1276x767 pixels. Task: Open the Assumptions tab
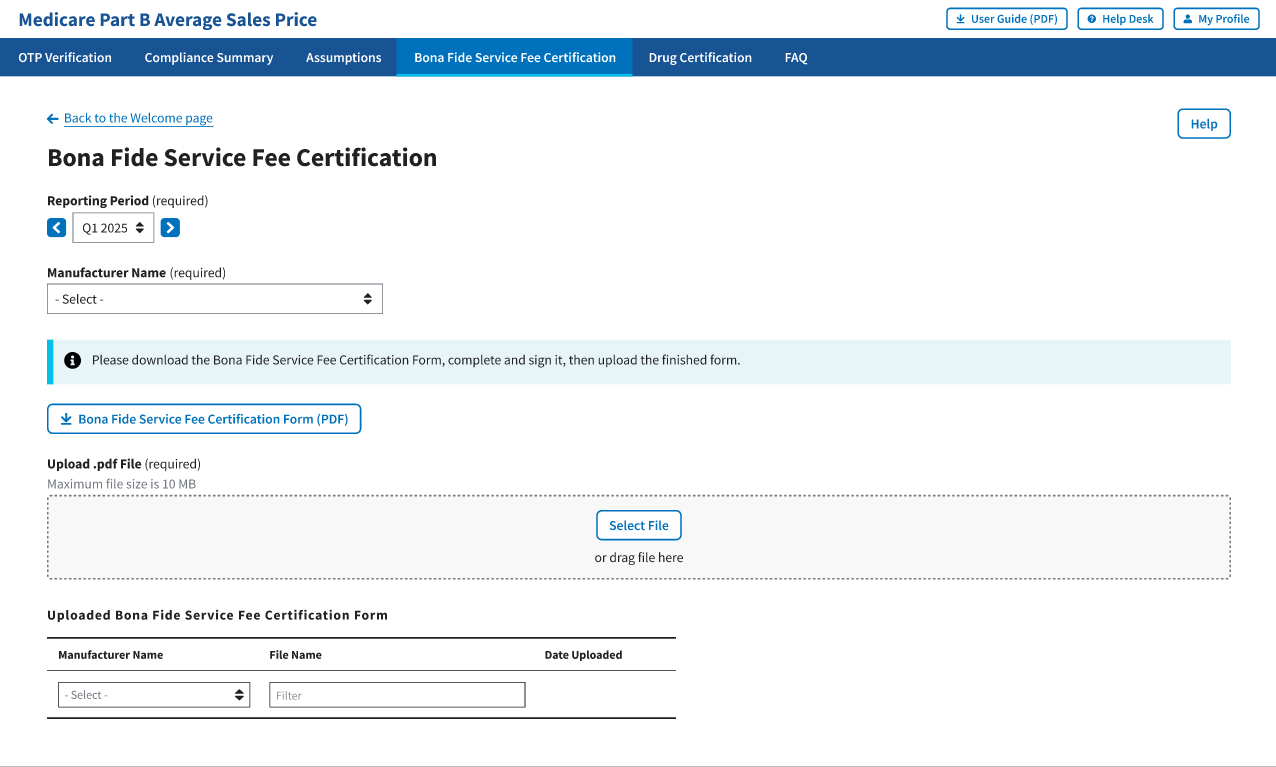point(344,58)
